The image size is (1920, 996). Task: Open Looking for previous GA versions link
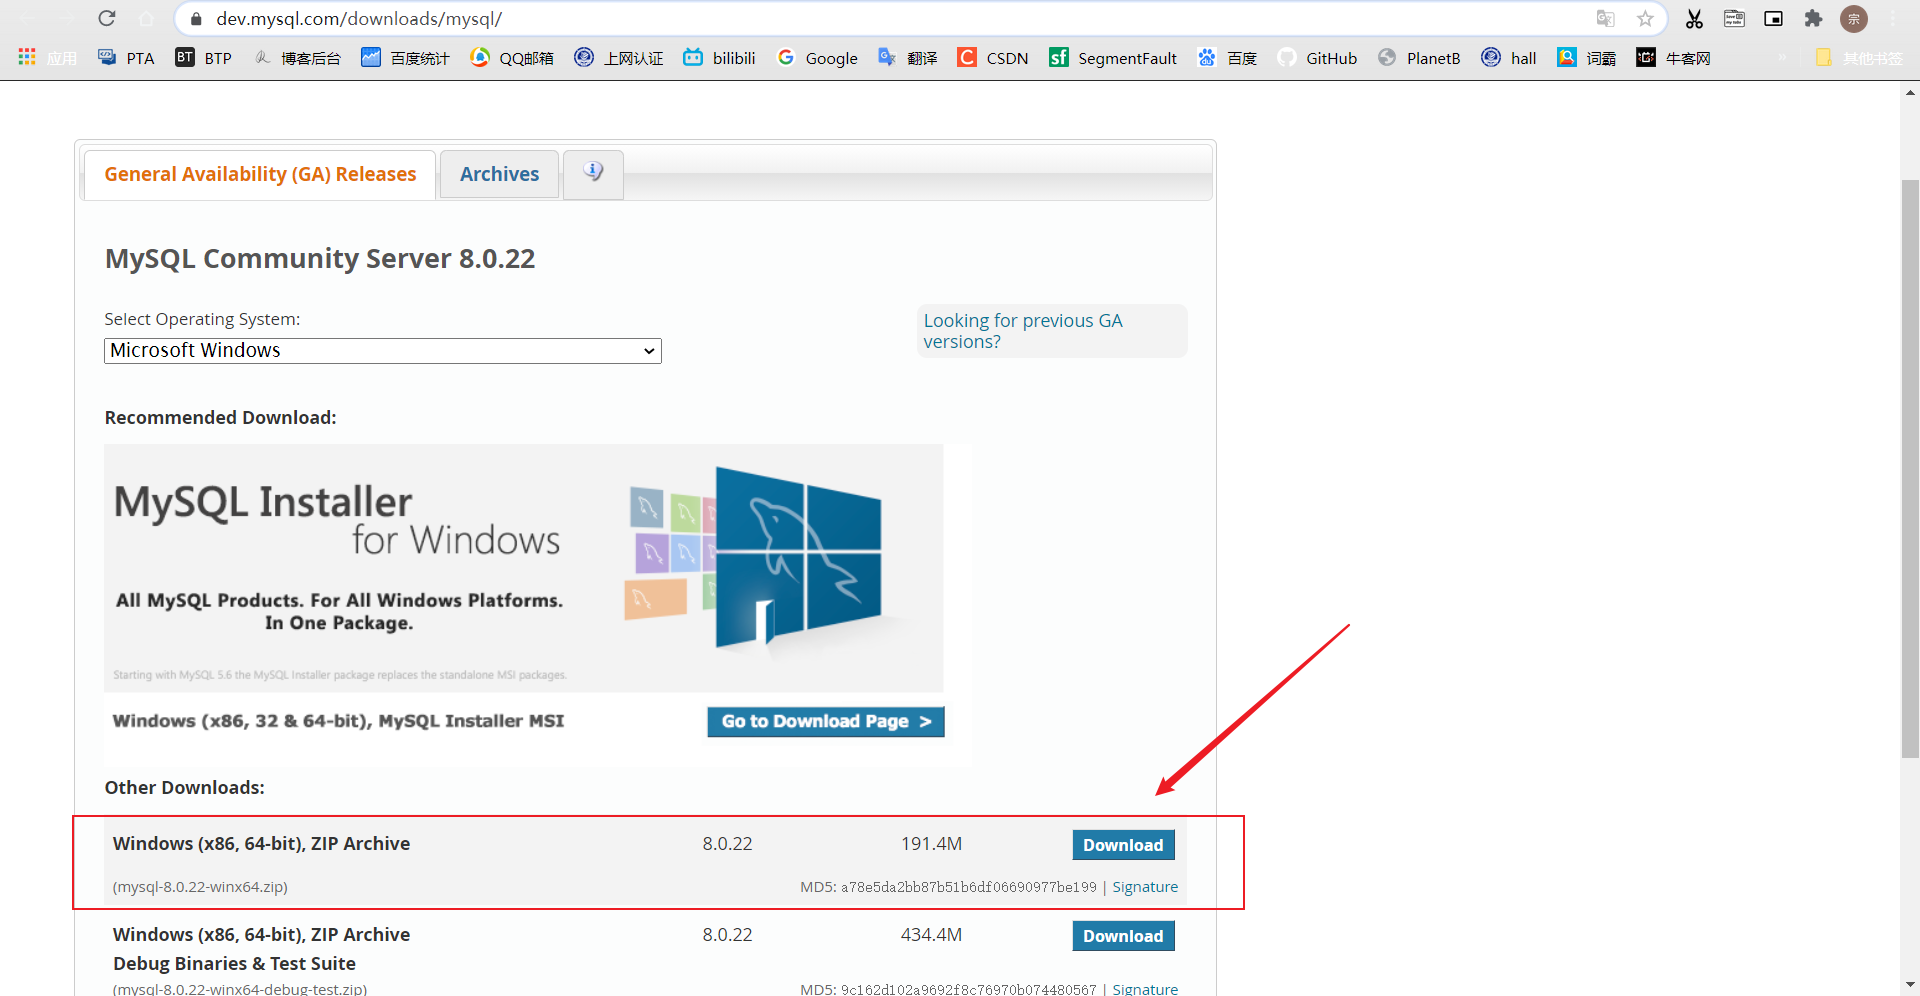[1023, 331]
